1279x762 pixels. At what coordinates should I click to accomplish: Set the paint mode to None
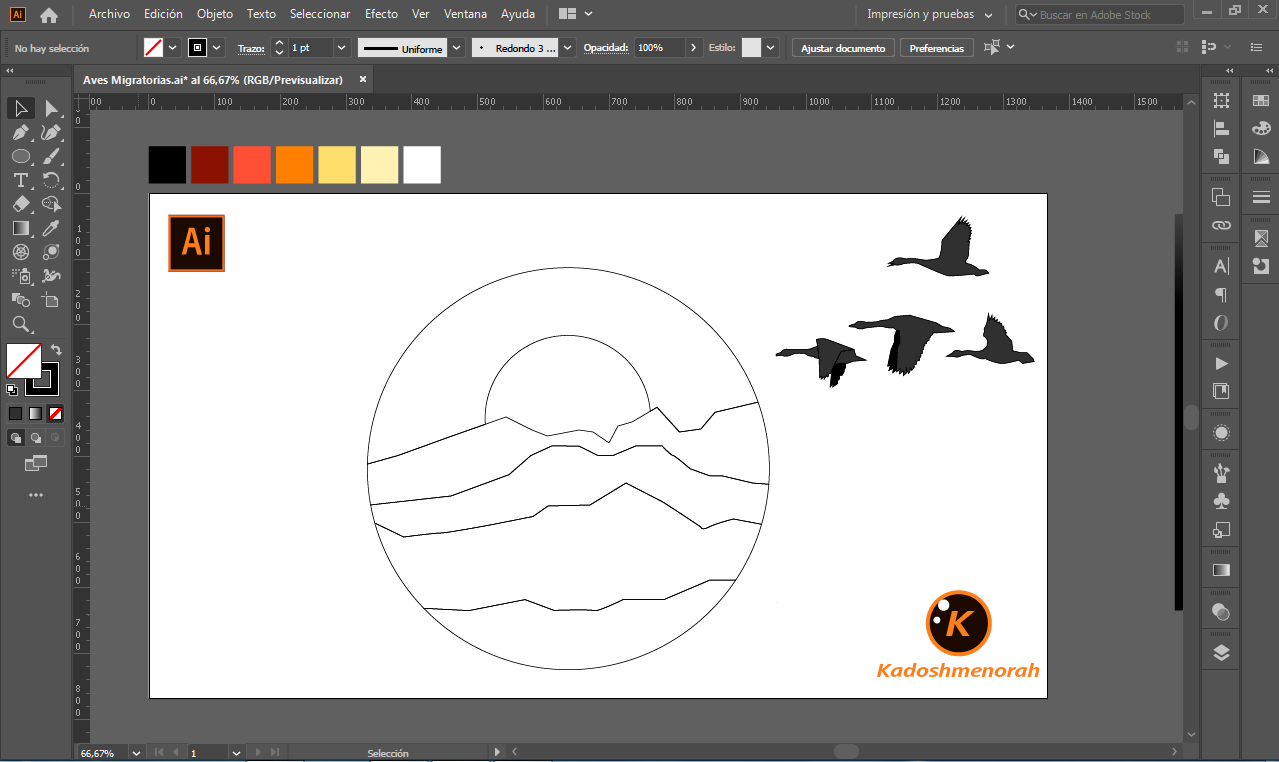point(56,413)
